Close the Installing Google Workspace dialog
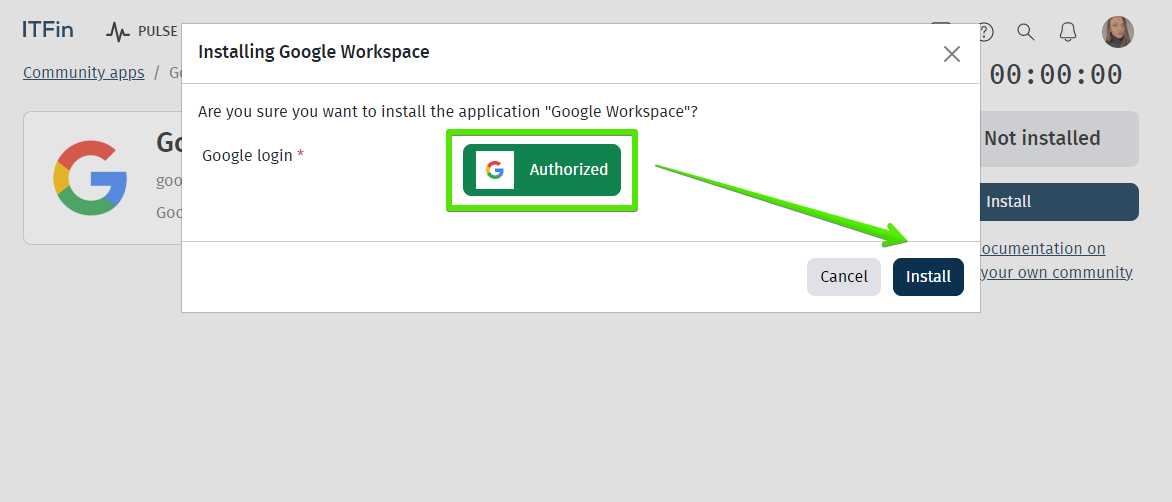1172x502 pixels. tap(951, 54)
